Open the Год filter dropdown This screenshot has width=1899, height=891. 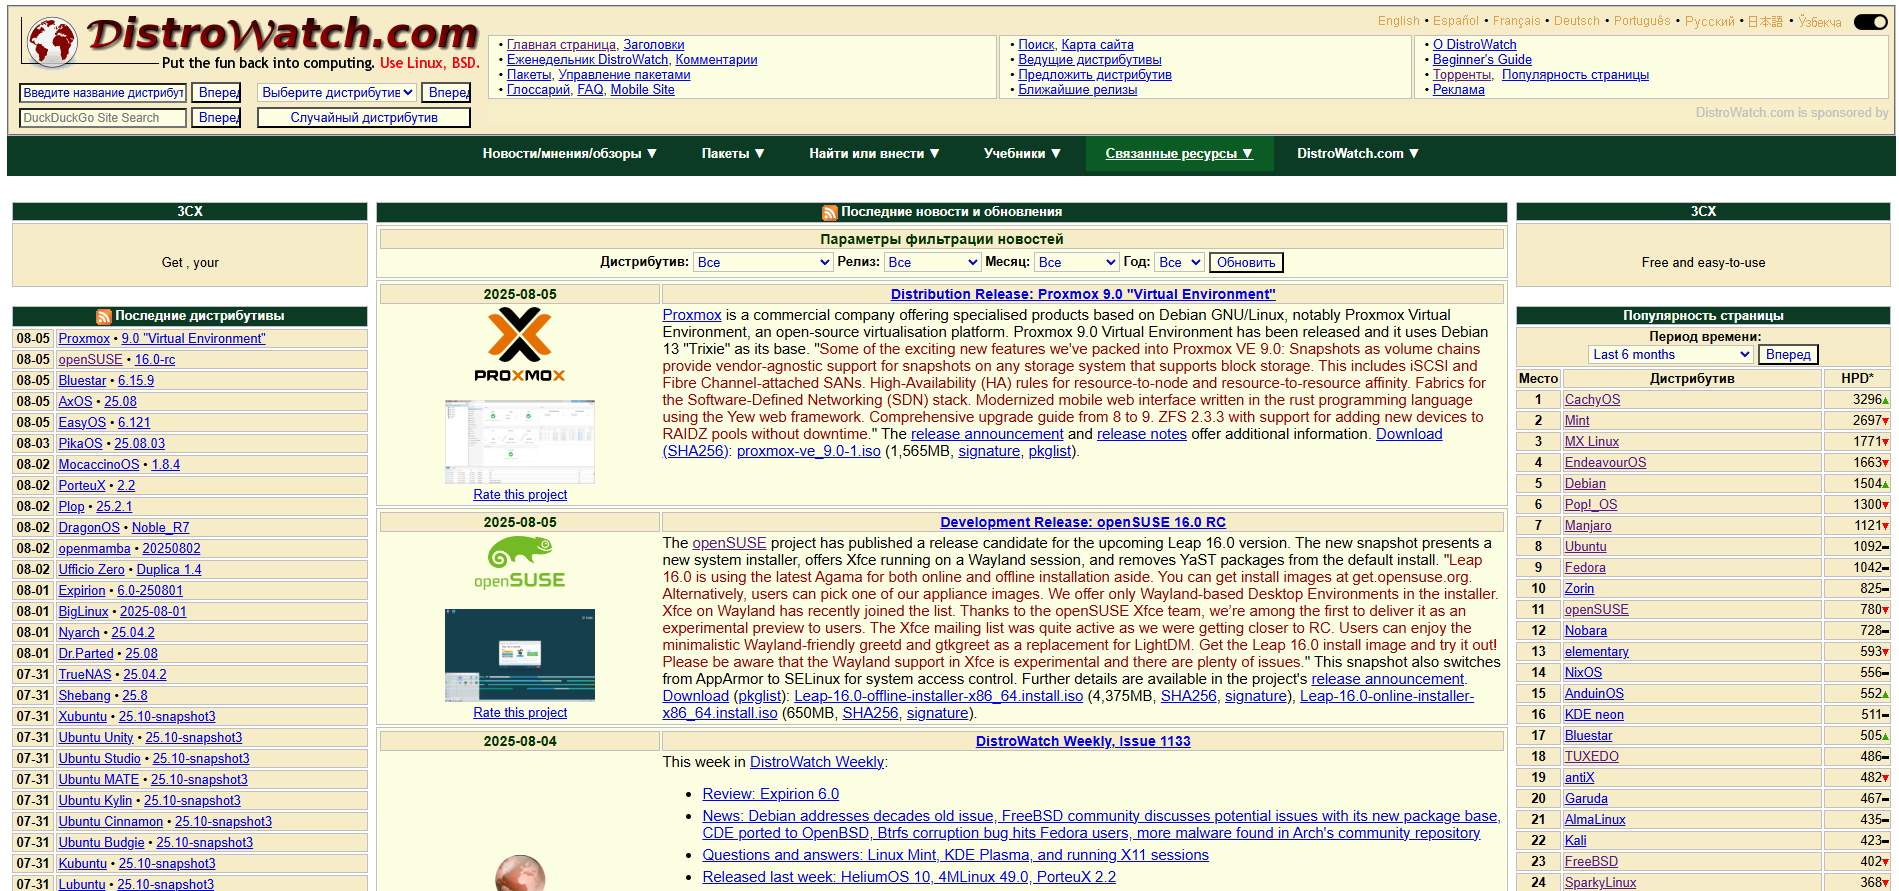point(1180,262)
